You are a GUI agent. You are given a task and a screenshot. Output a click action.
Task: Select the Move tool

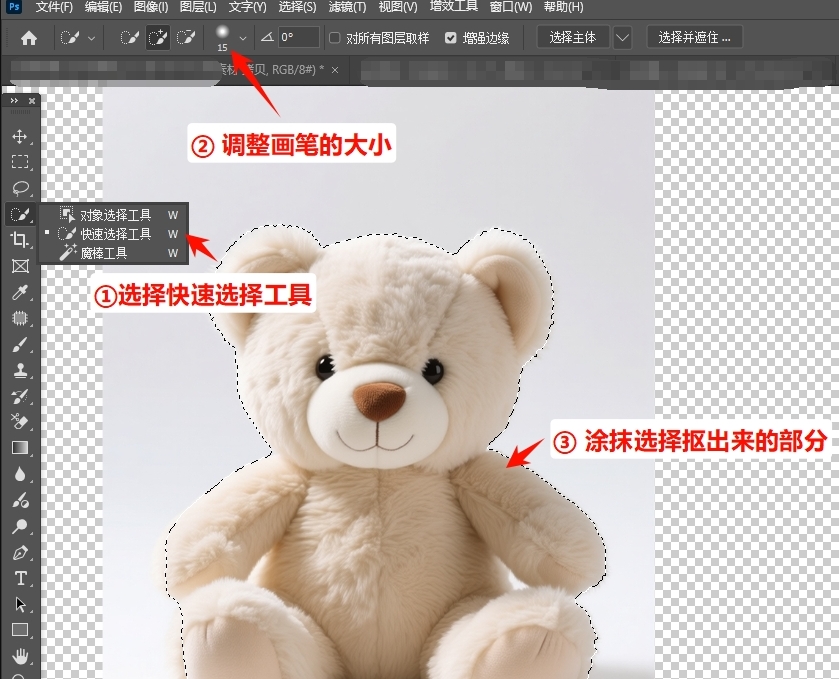coord(20,134)
